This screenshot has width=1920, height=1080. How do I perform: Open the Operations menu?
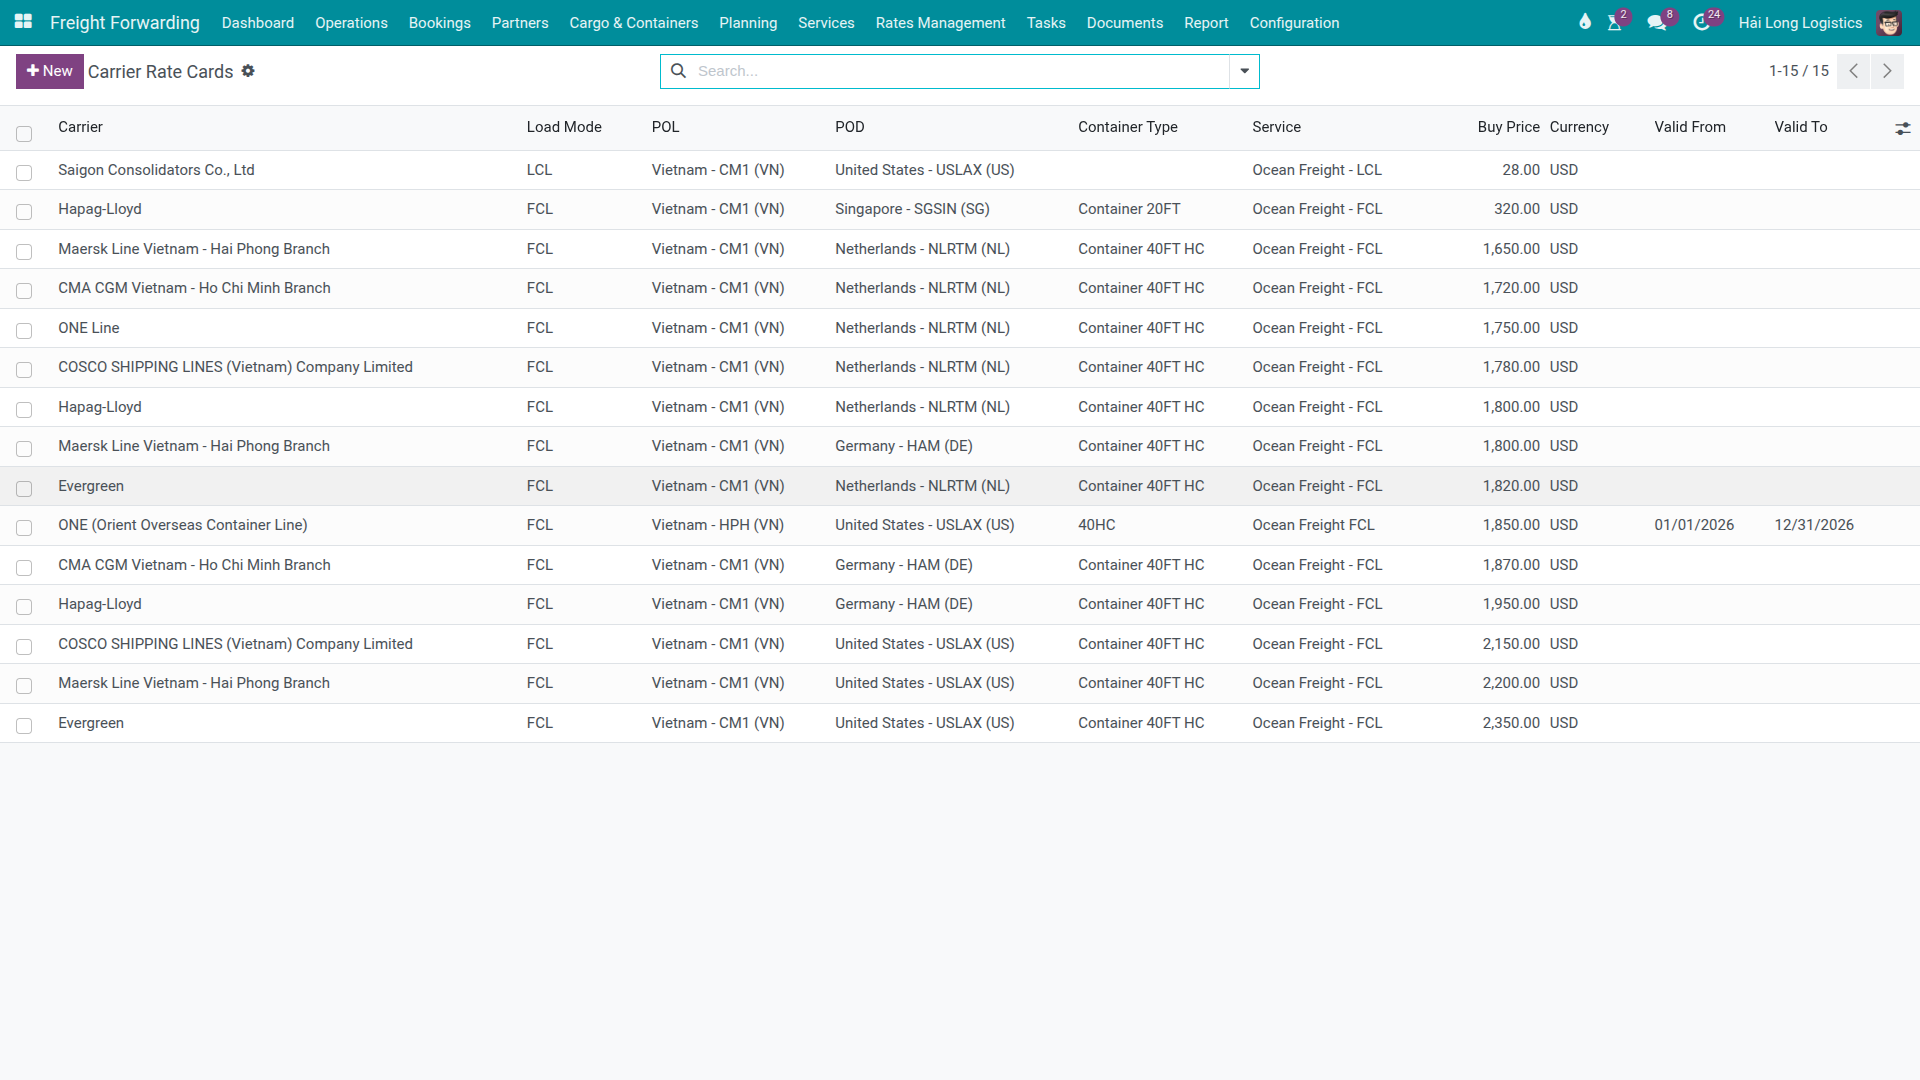point(351,22)
